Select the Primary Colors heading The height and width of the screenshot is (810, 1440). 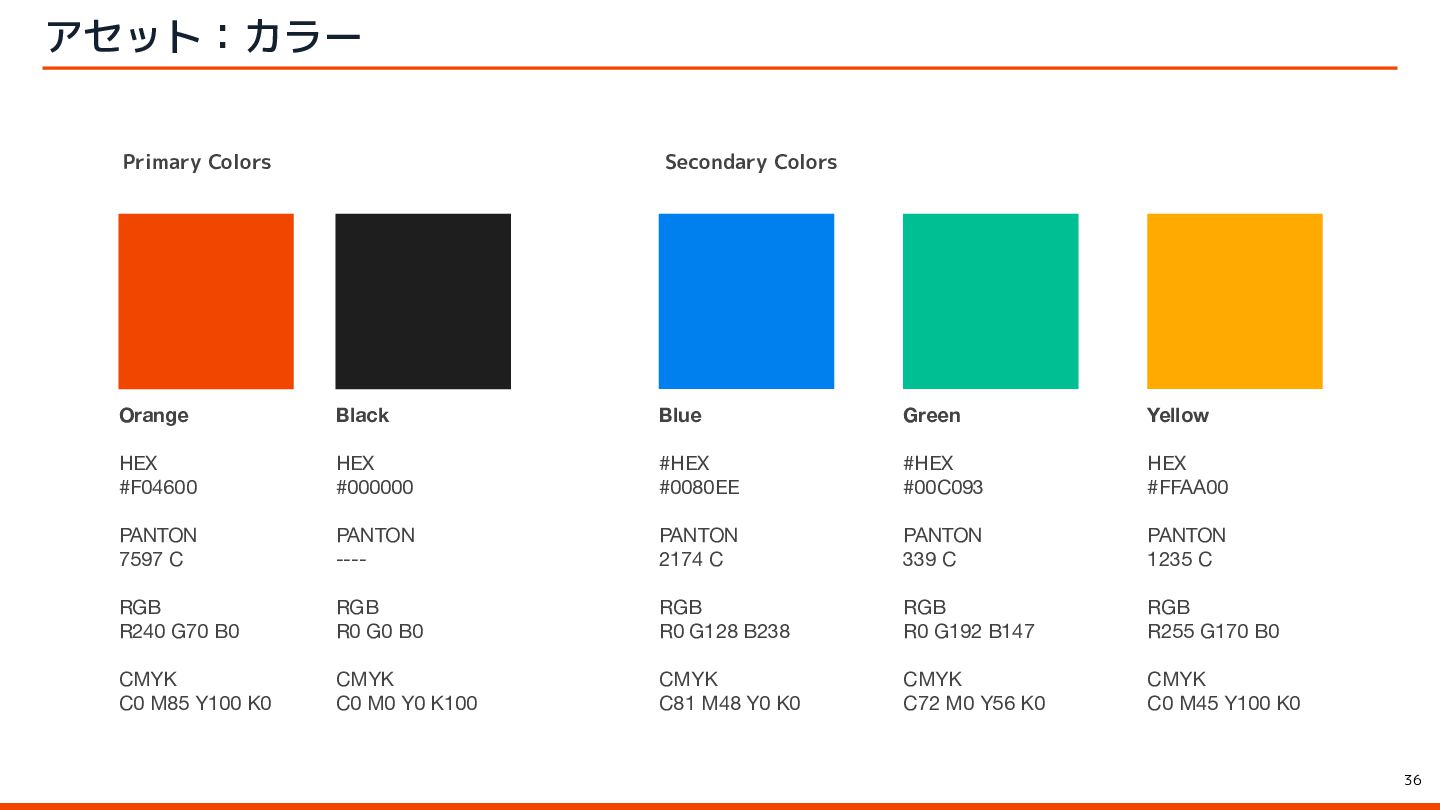click(197, 162)
